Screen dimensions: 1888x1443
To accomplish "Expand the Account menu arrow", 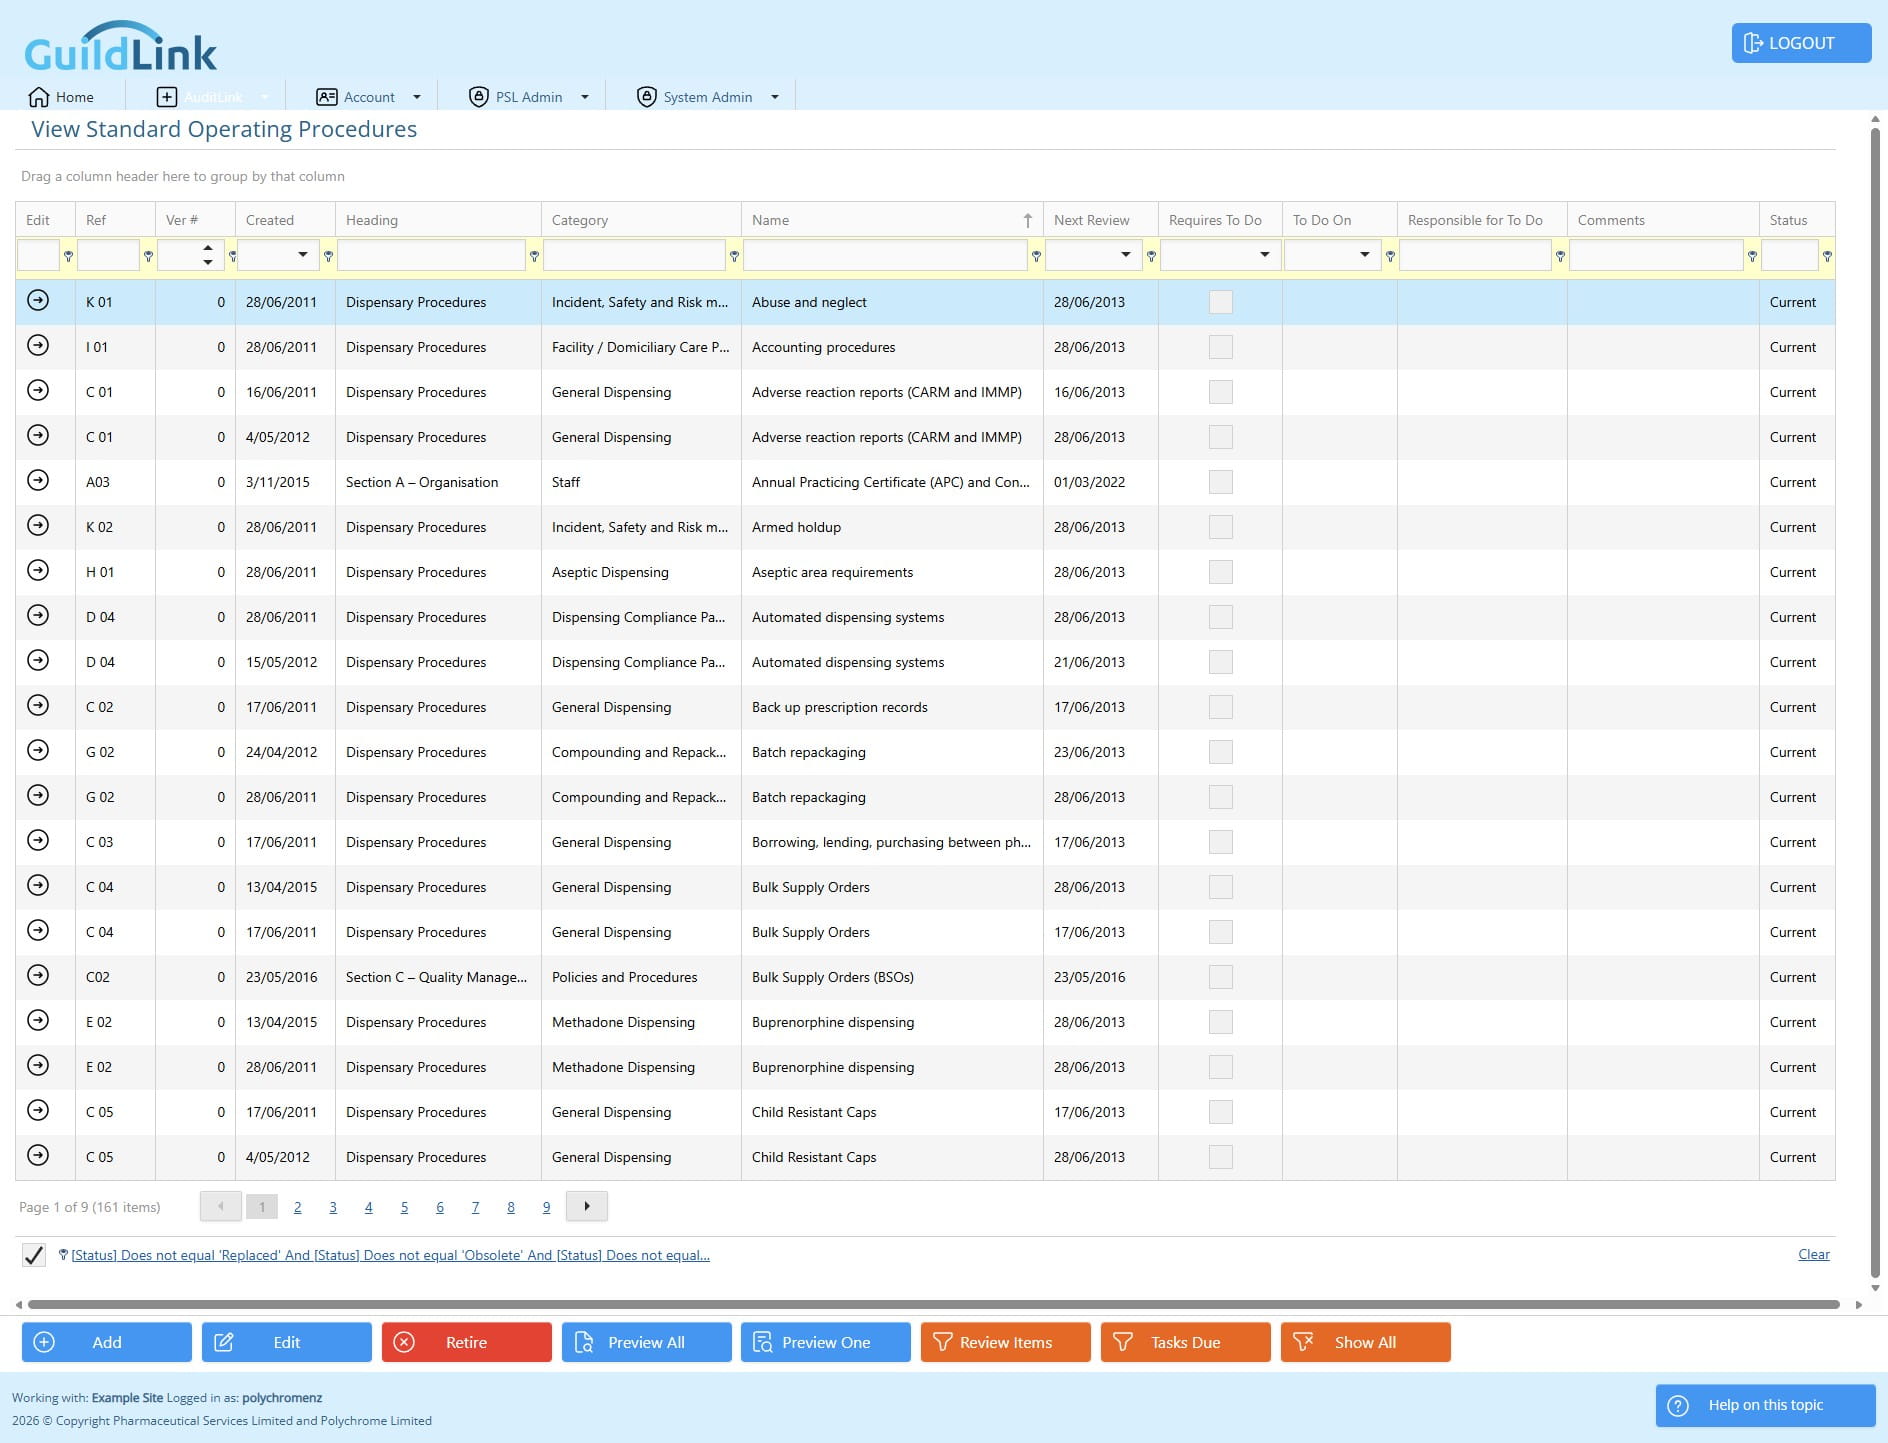I will [x=417, y=97].
